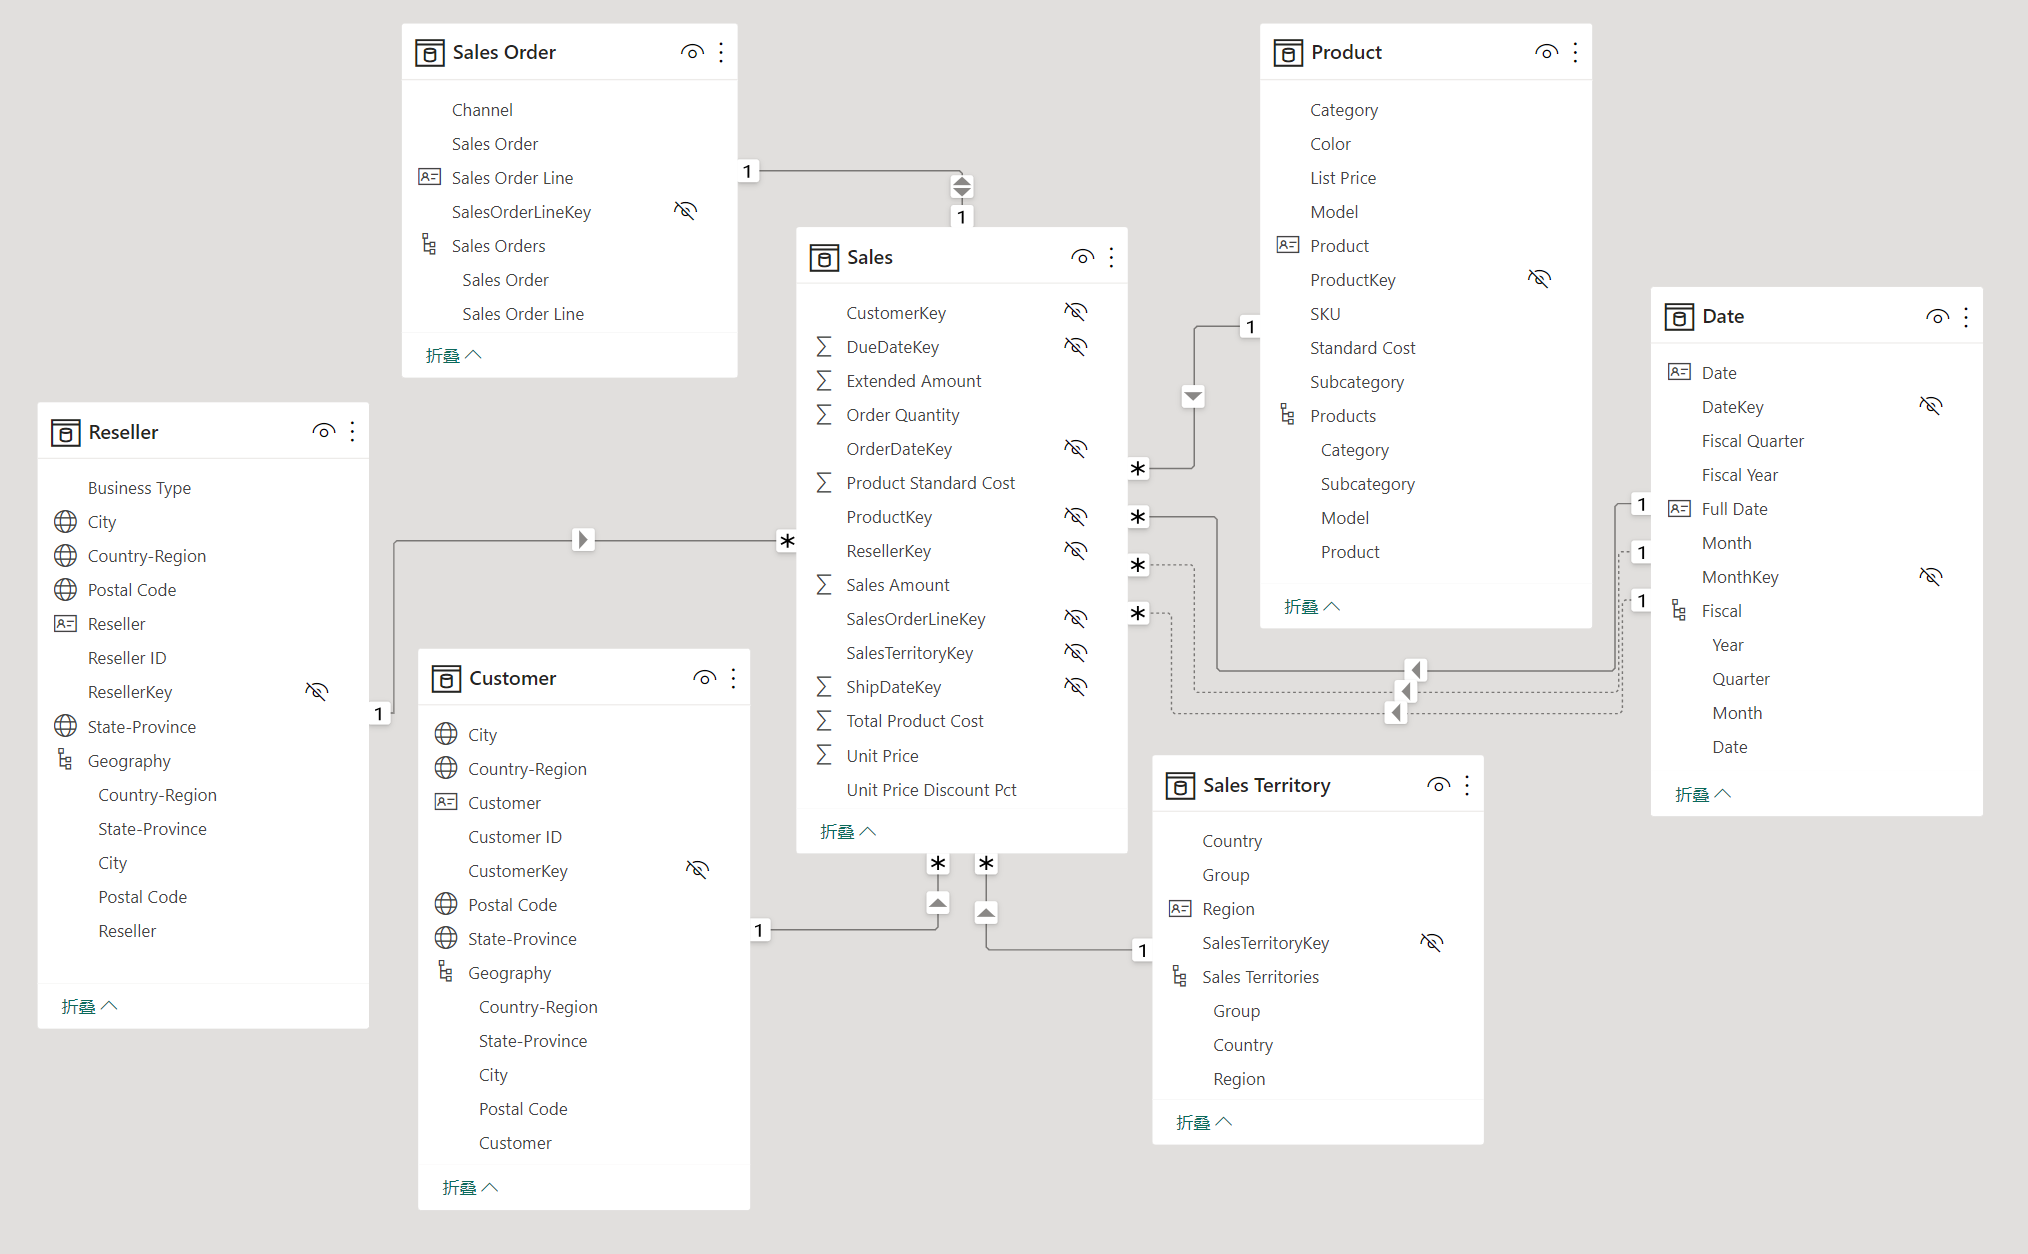The height and width of the screenshot is (1254, 2028).
Task: Collapse the Sales Order table
Action: pyautogui.click(x=453, y=355)
